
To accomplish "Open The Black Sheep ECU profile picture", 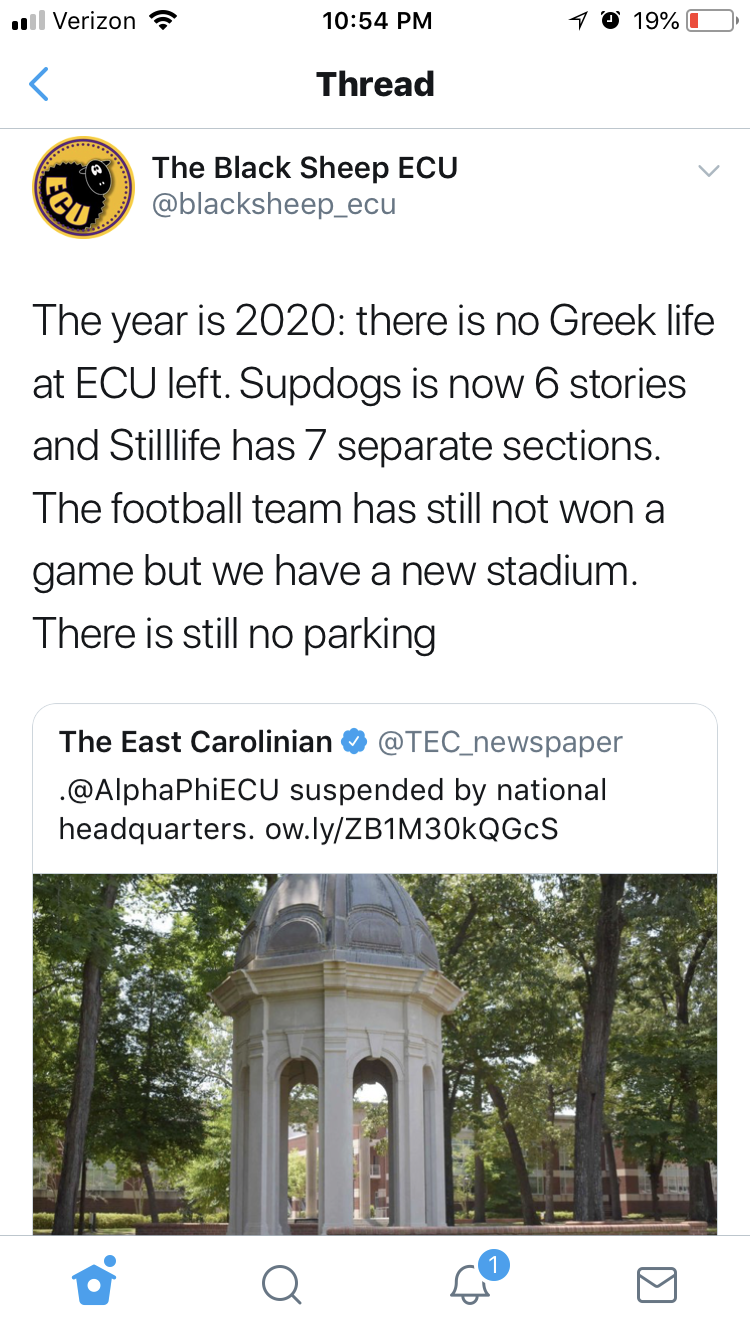I will (83, 187).
